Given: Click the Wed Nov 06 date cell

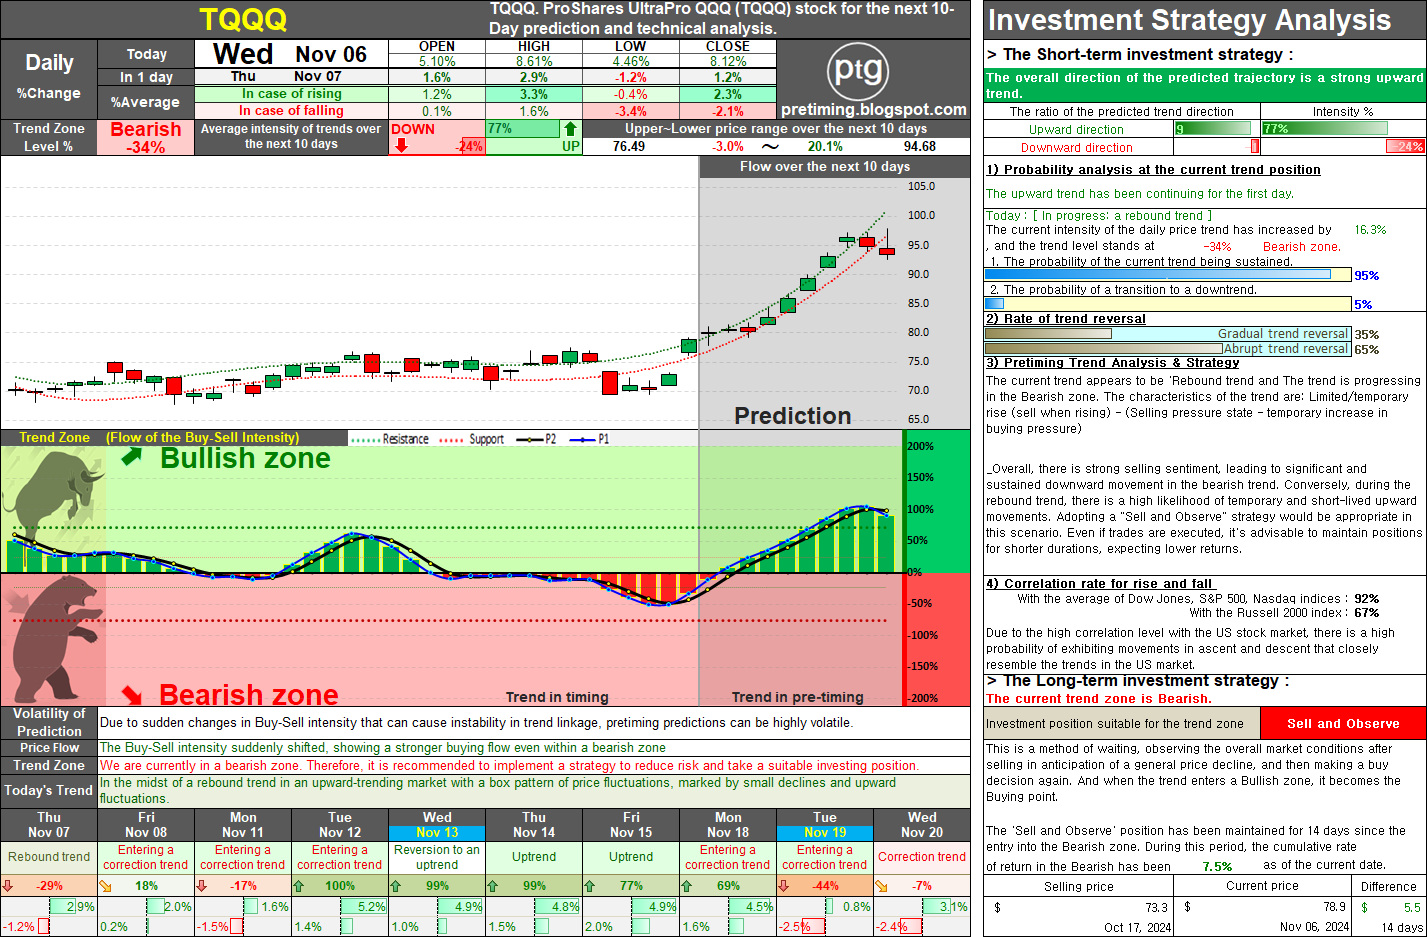Looking at the screenshot, I should pos(291,54).
